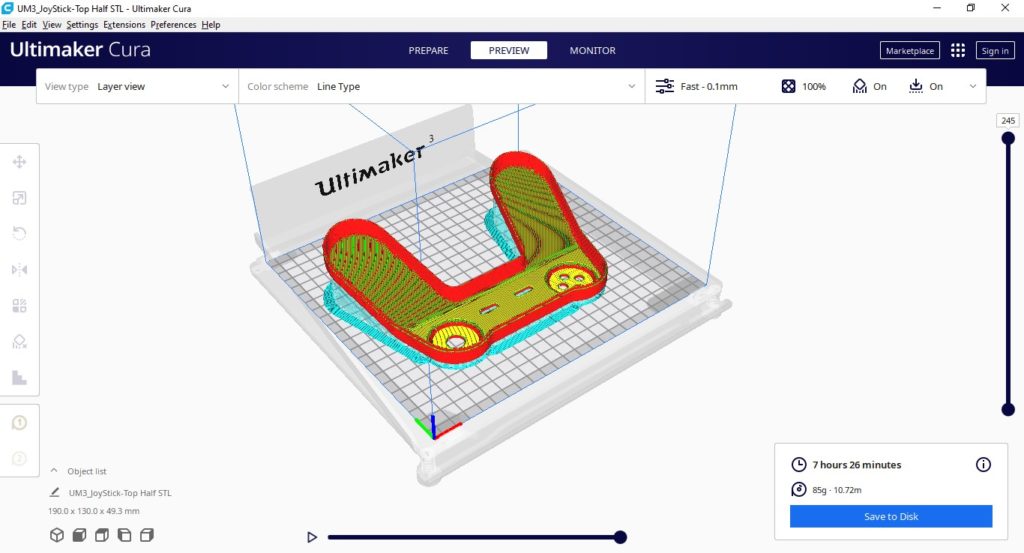1024x553 pixels.
Task: Open the View type dropdown
Action: (x=137, y=86)
